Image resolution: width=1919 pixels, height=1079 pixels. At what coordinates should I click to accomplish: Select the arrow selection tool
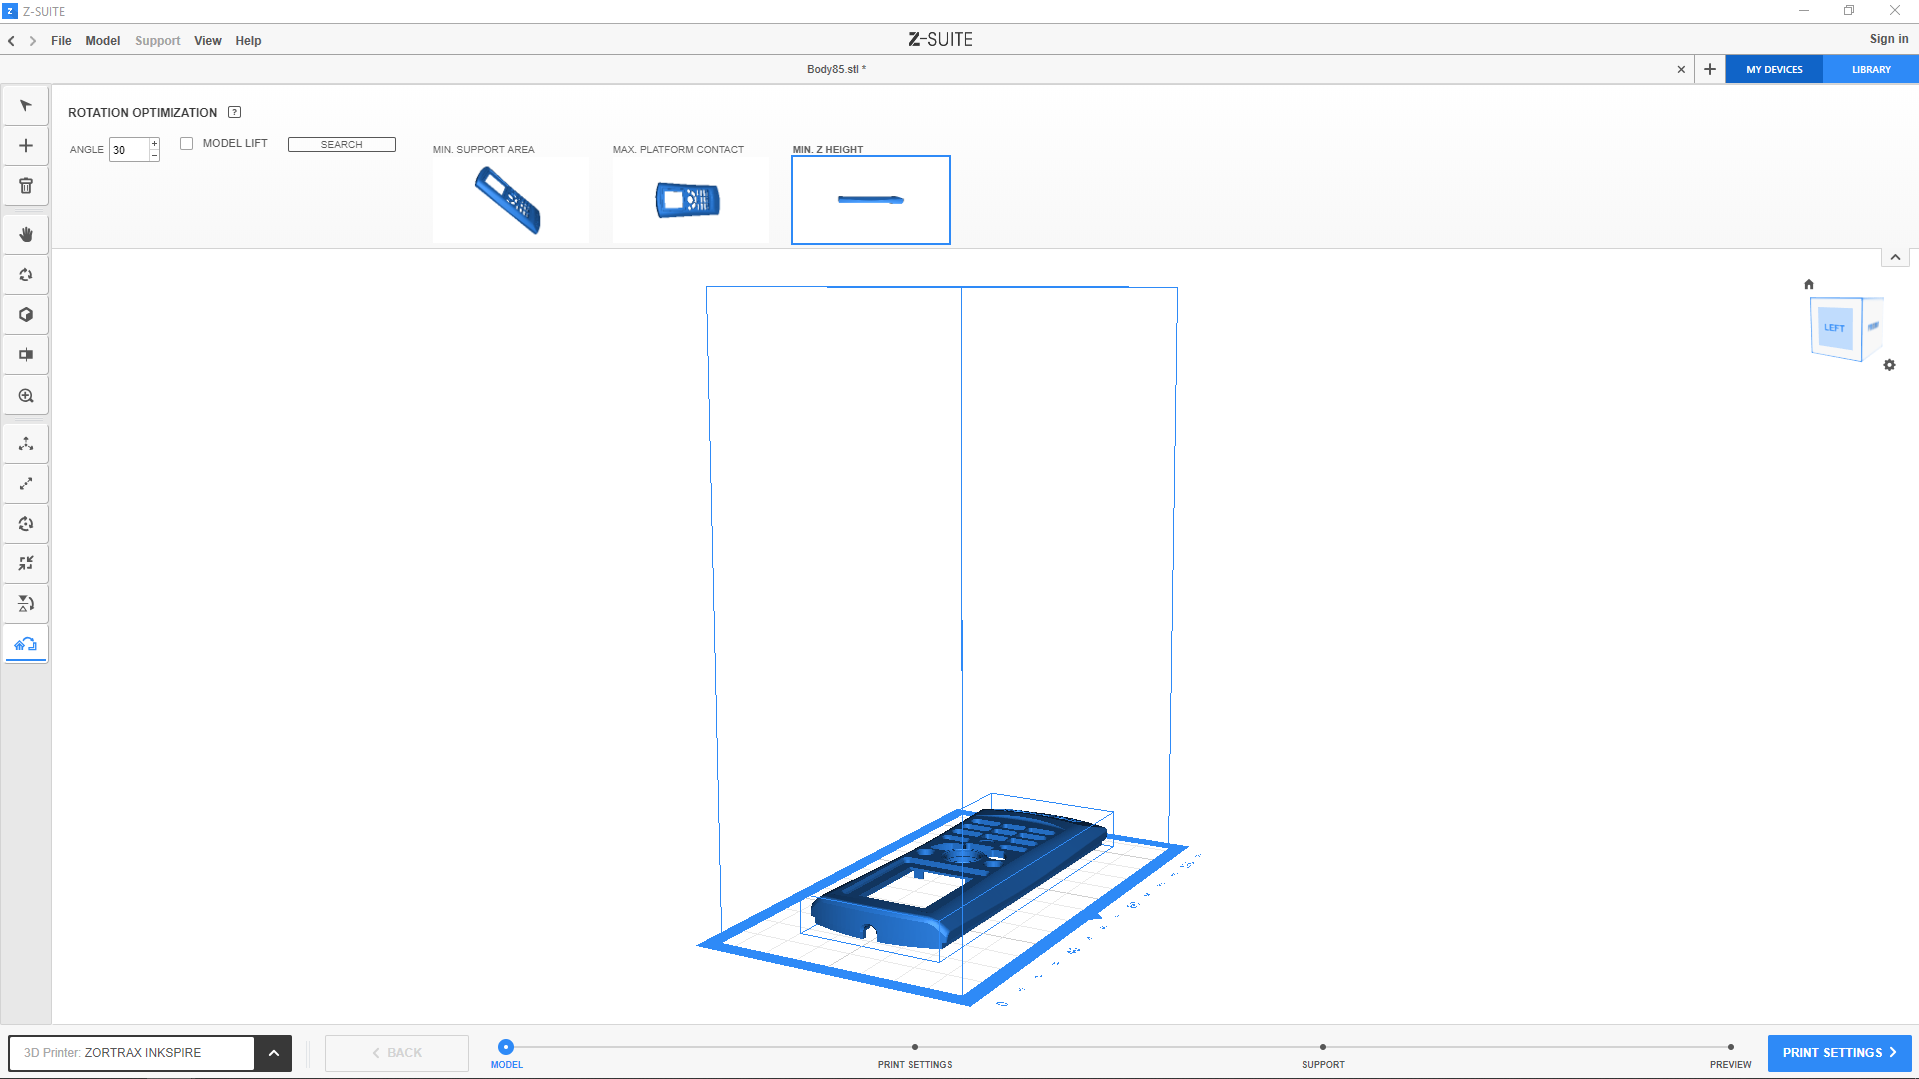[26, 106]
